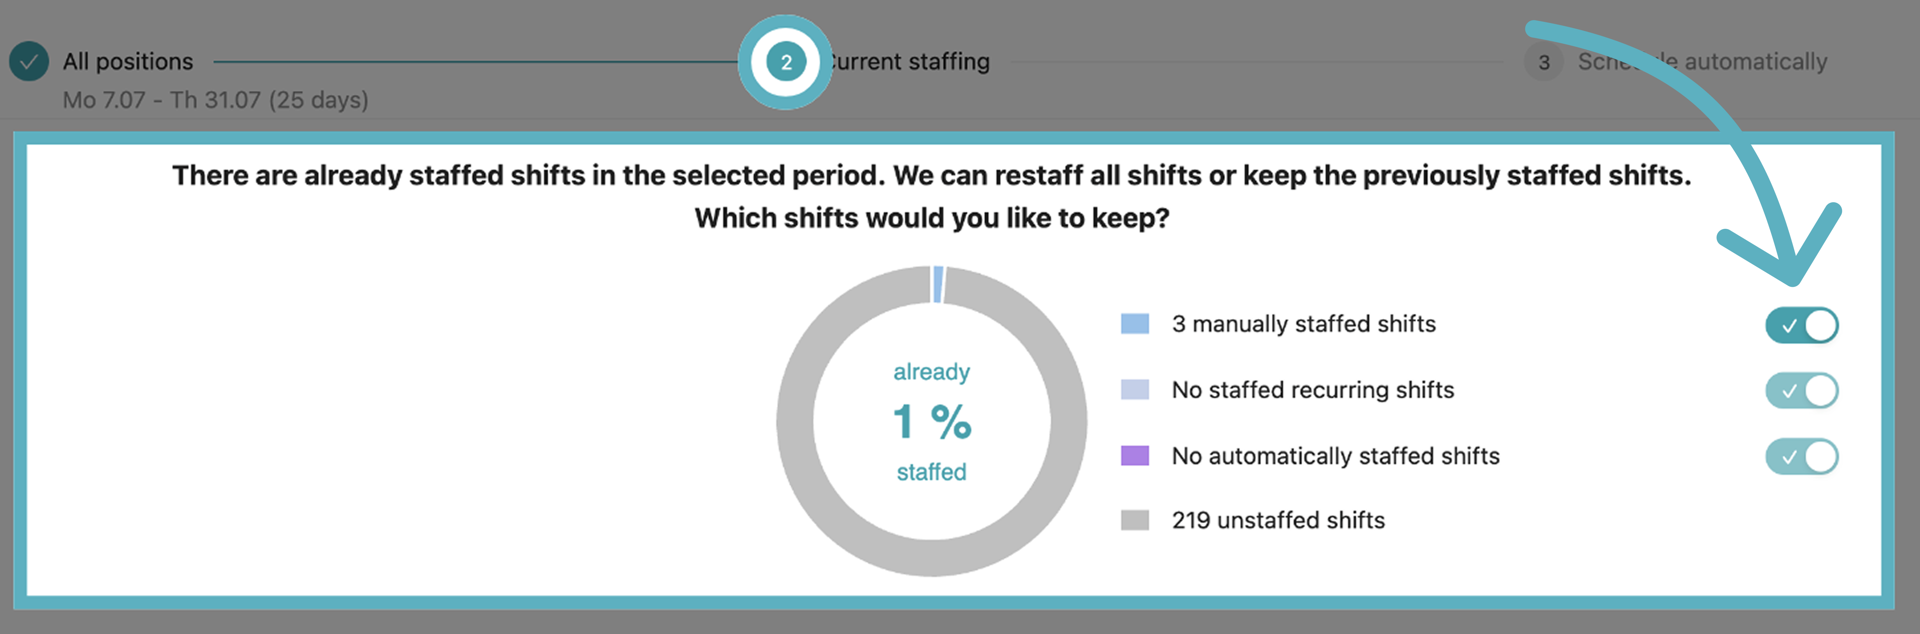Click the No staffed recurring shifts label
This screenshot has width=1920, height=634.
pyautogui.click(x=1313, y=390)
